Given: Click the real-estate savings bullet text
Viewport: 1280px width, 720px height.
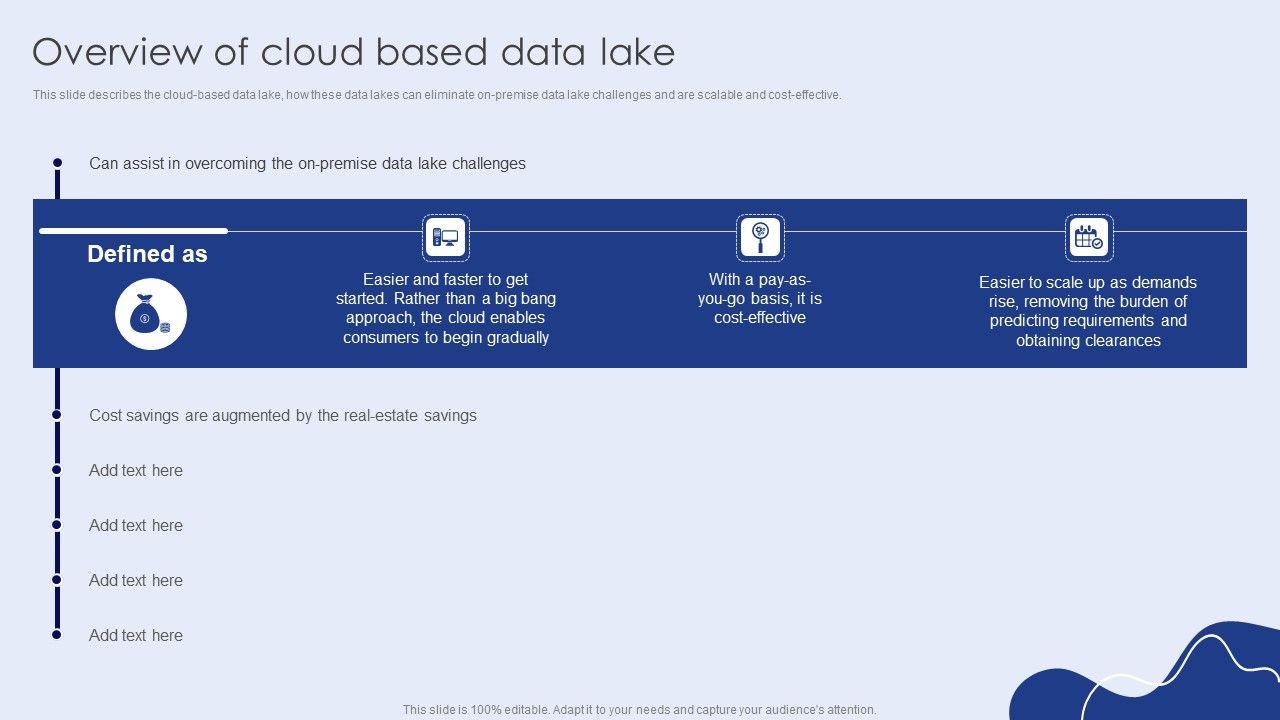Looking at the screenshot, I should click(283, 415).
